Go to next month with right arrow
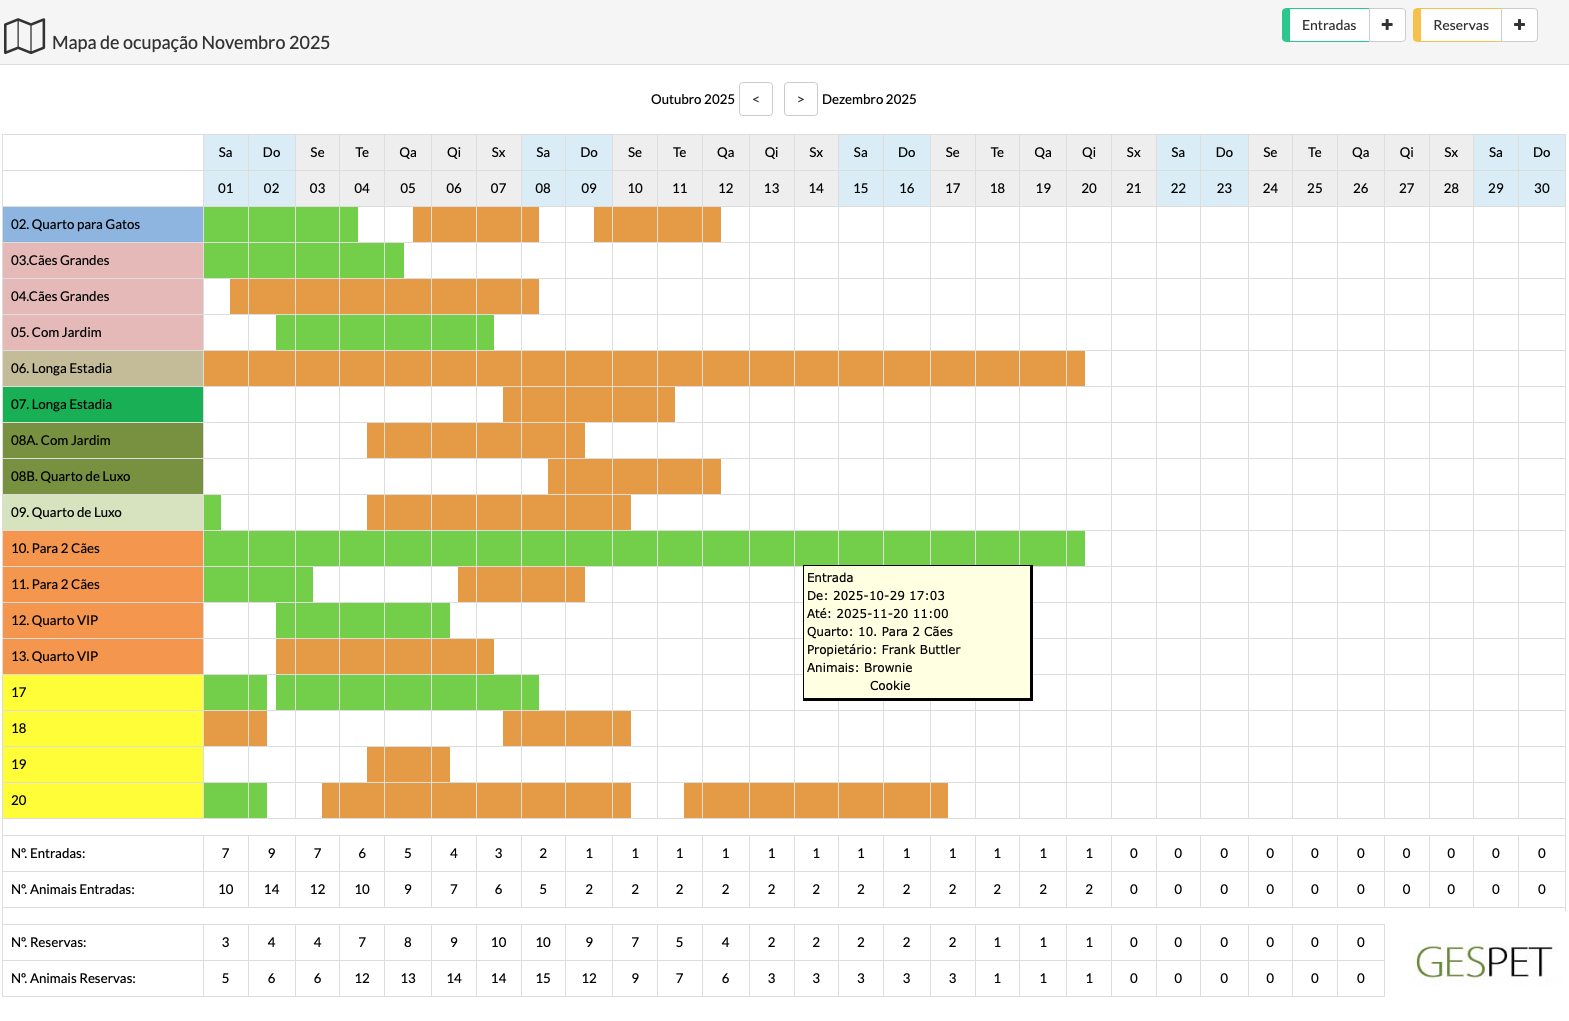1569x1021 pixels. tap(800, 99)
